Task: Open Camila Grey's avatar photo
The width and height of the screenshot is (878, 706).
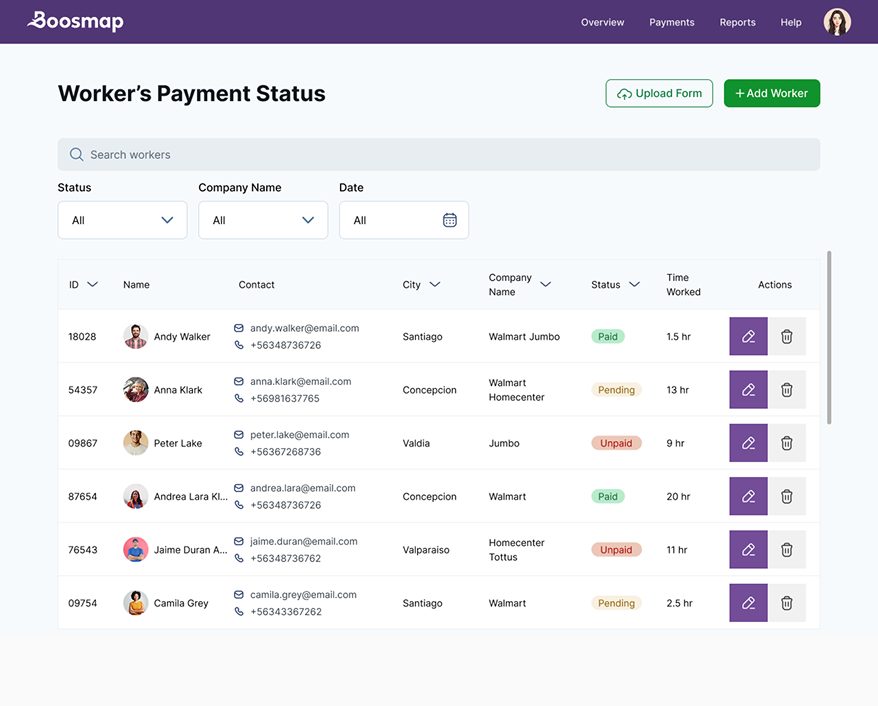Action: [136, 603]
